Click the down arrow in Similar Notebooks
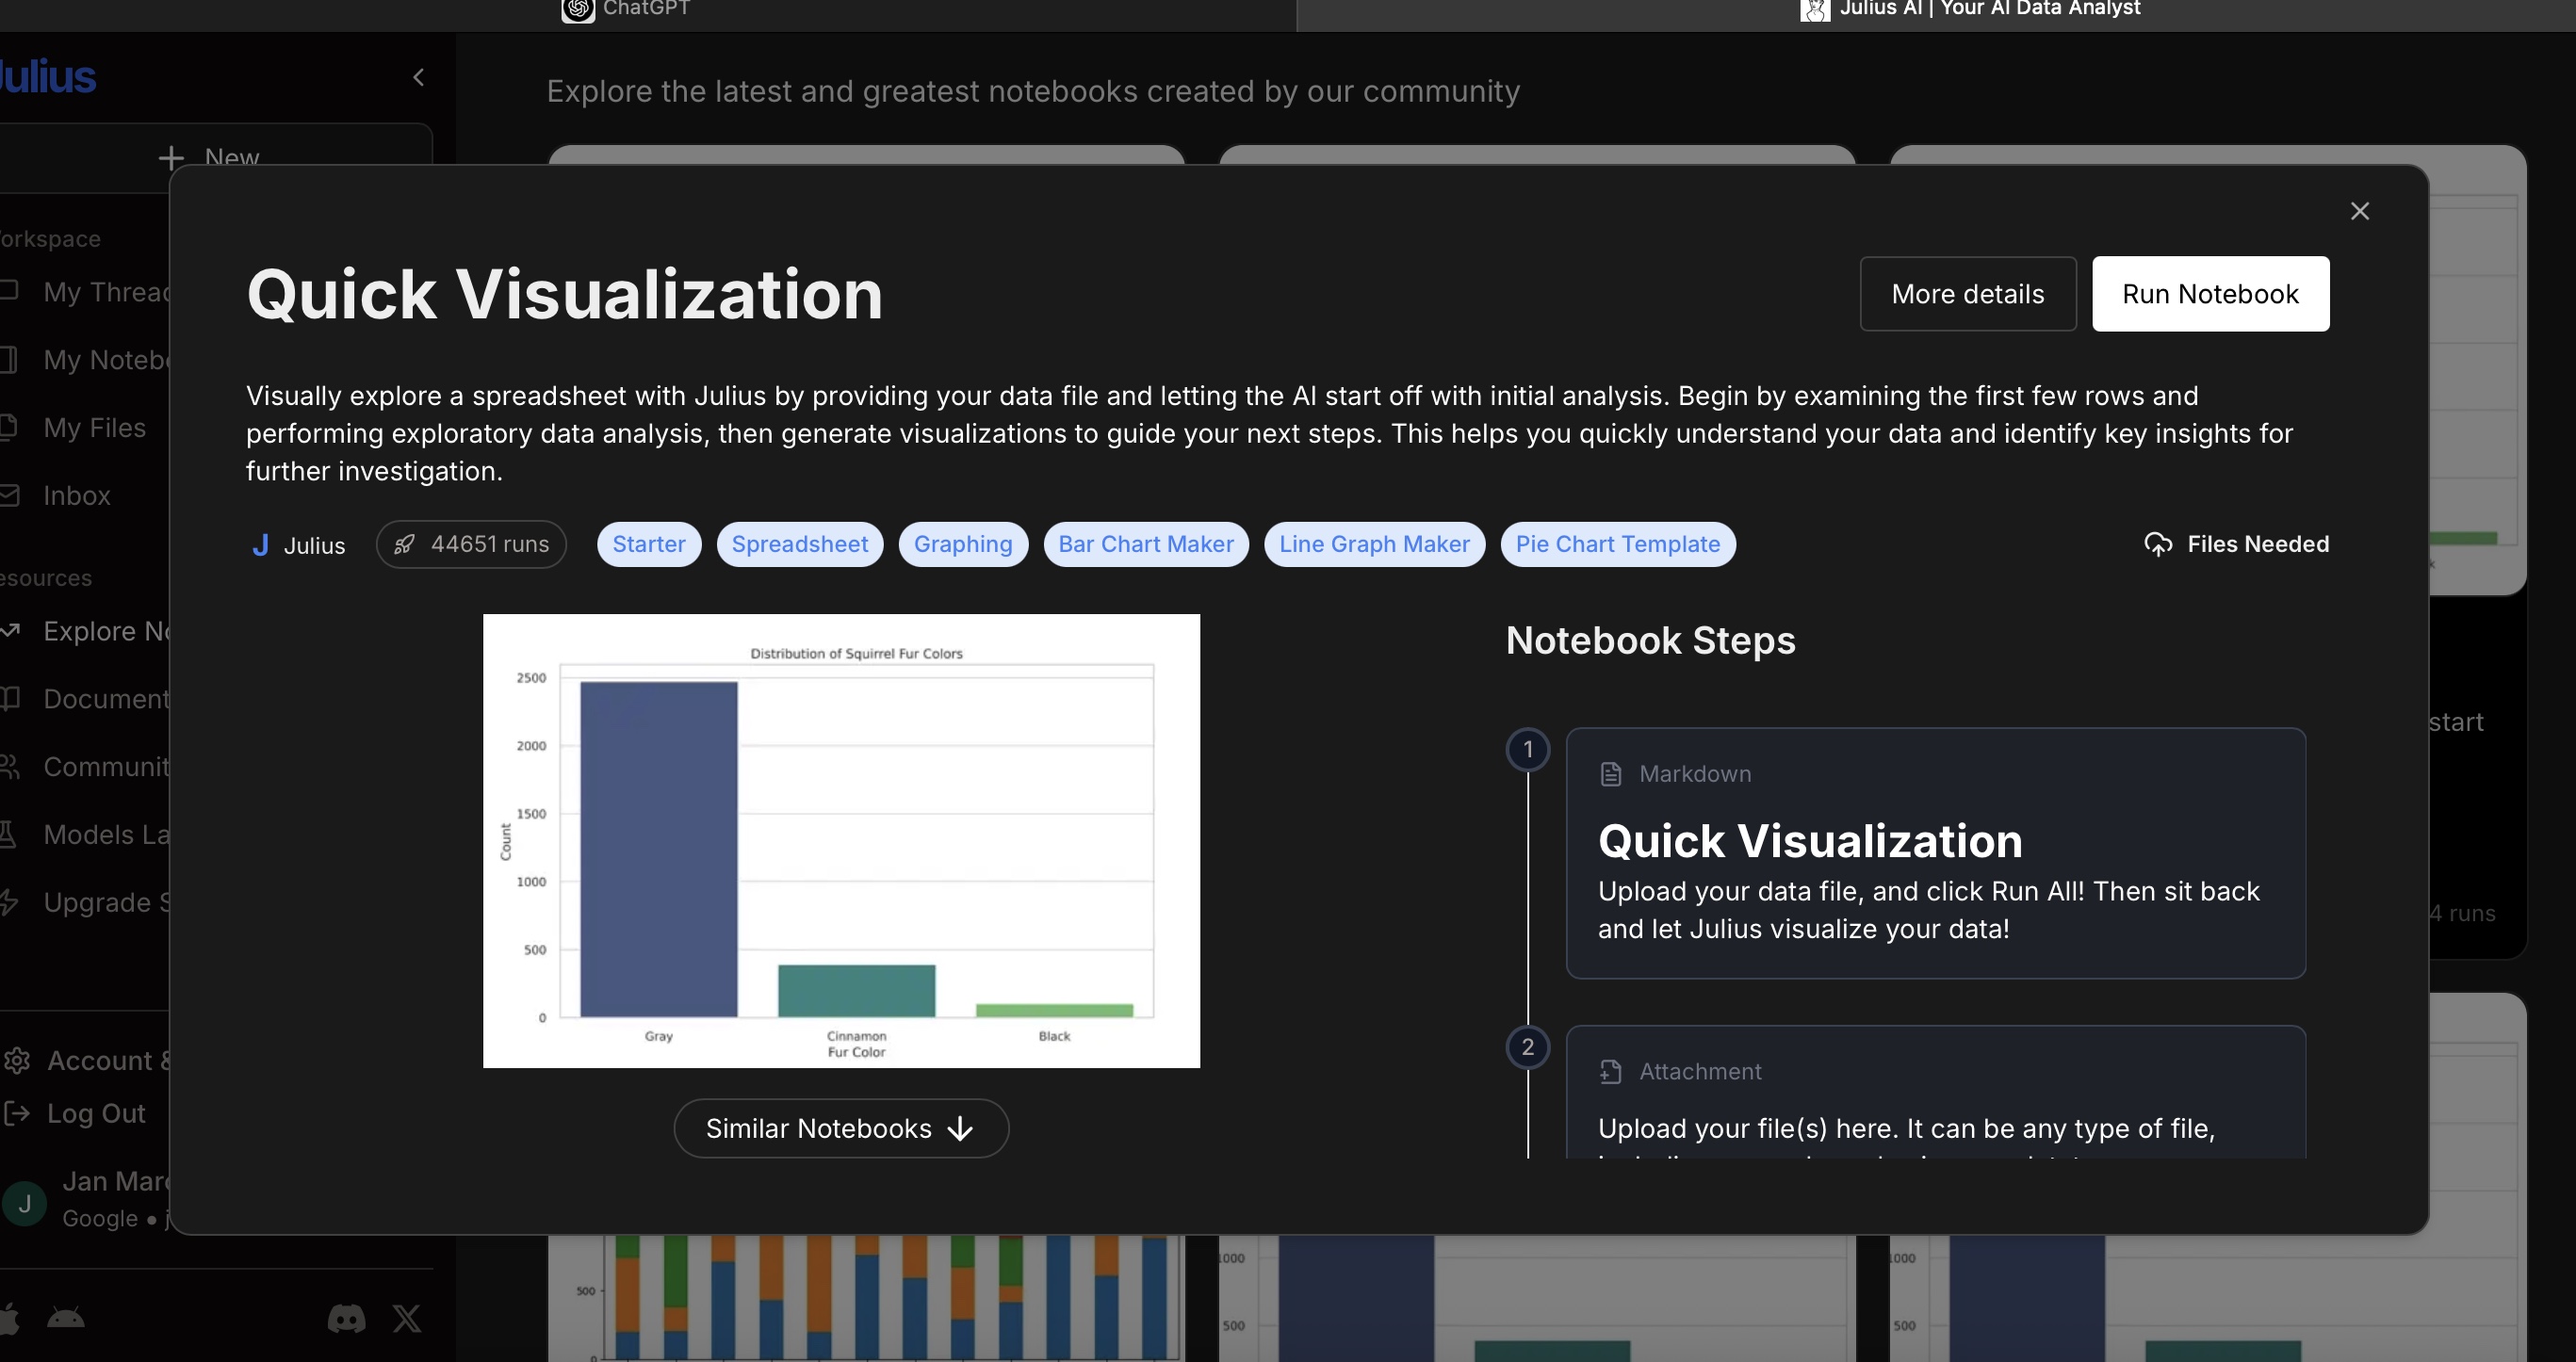 coord(960,1129)
